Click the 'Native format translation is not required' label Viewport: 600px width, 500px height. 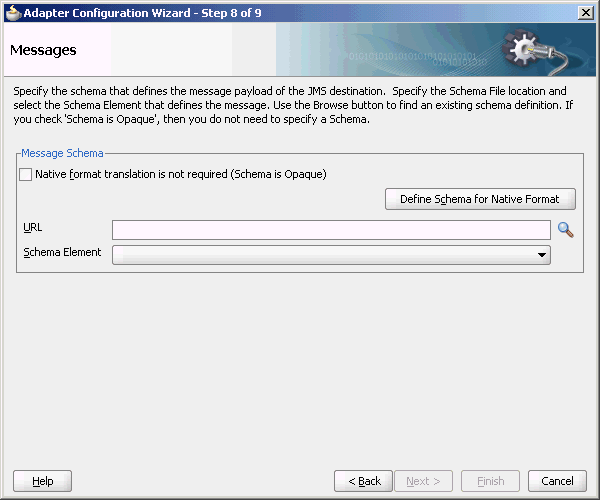tap(181, 174)
